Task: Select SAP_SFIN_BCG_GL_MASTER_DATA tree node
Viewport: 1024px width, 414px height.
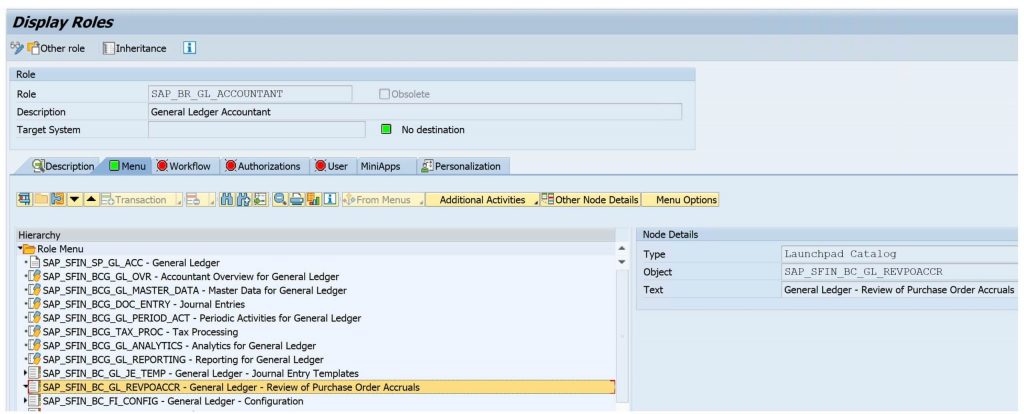Action: 195,291
